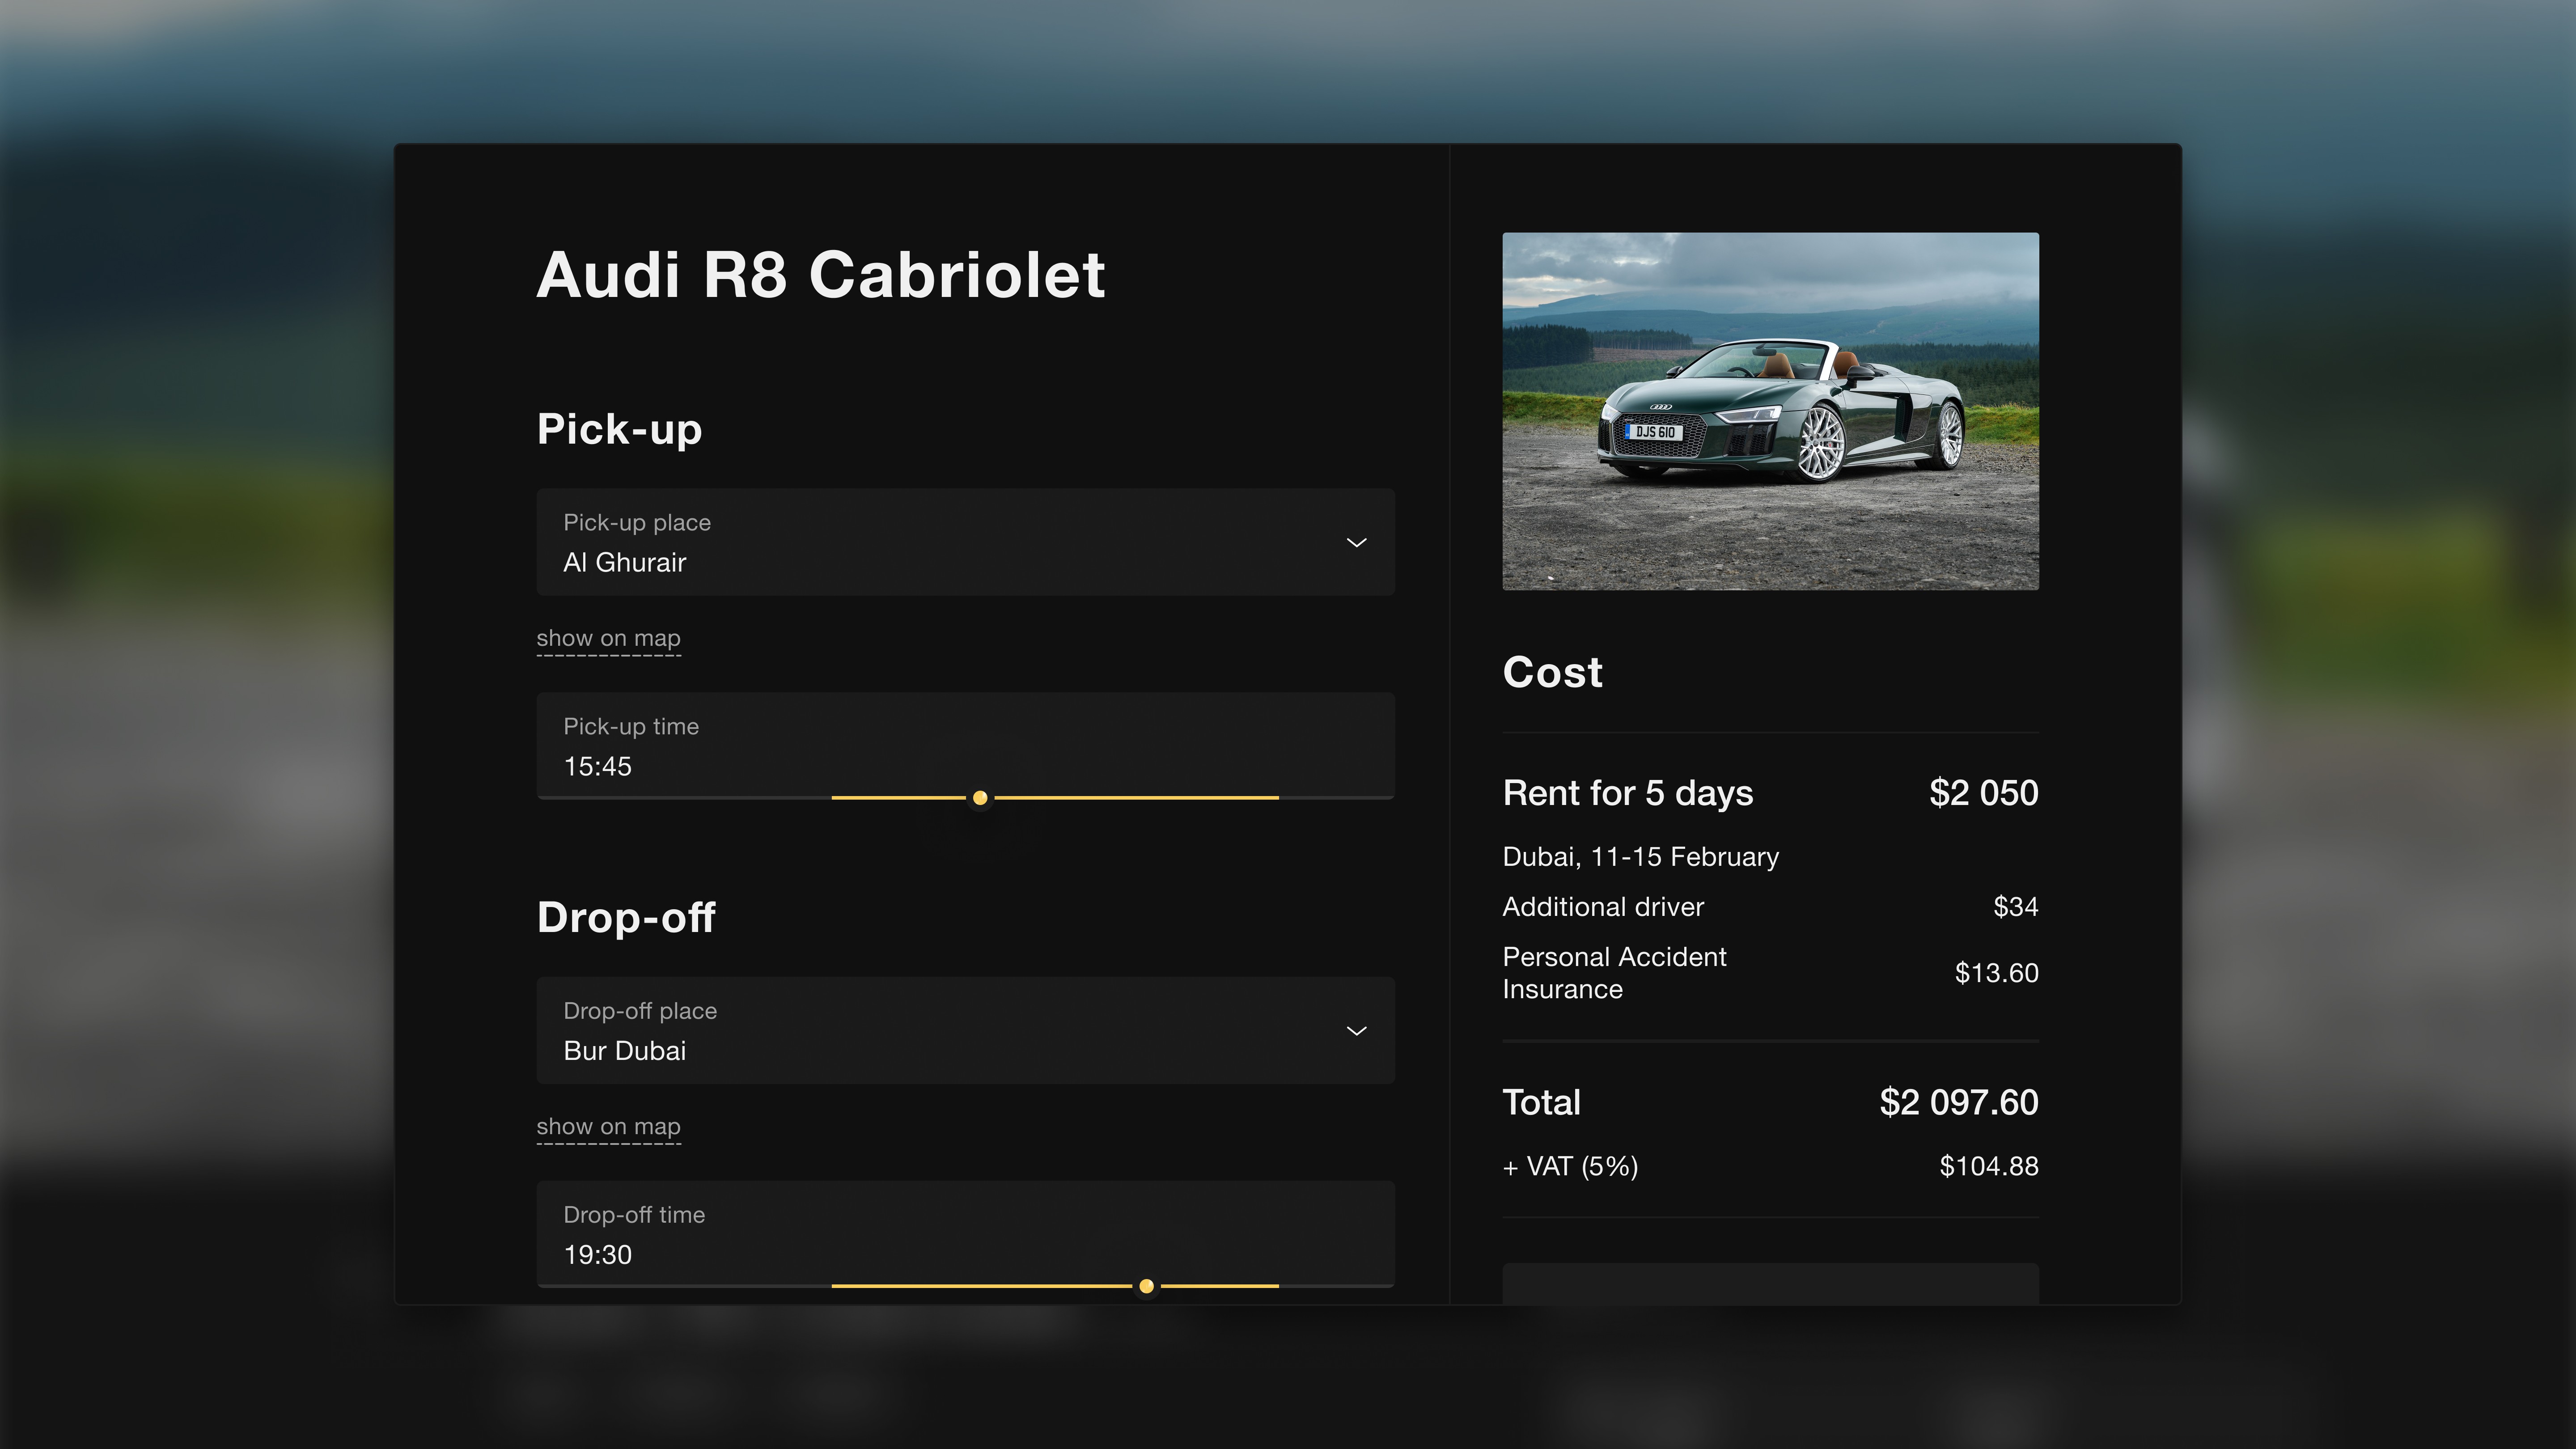This screenshot has width=2576, height=1449.
Task: Click the Total amount $2 097.60
Action: click(x=1958, y=1102)
